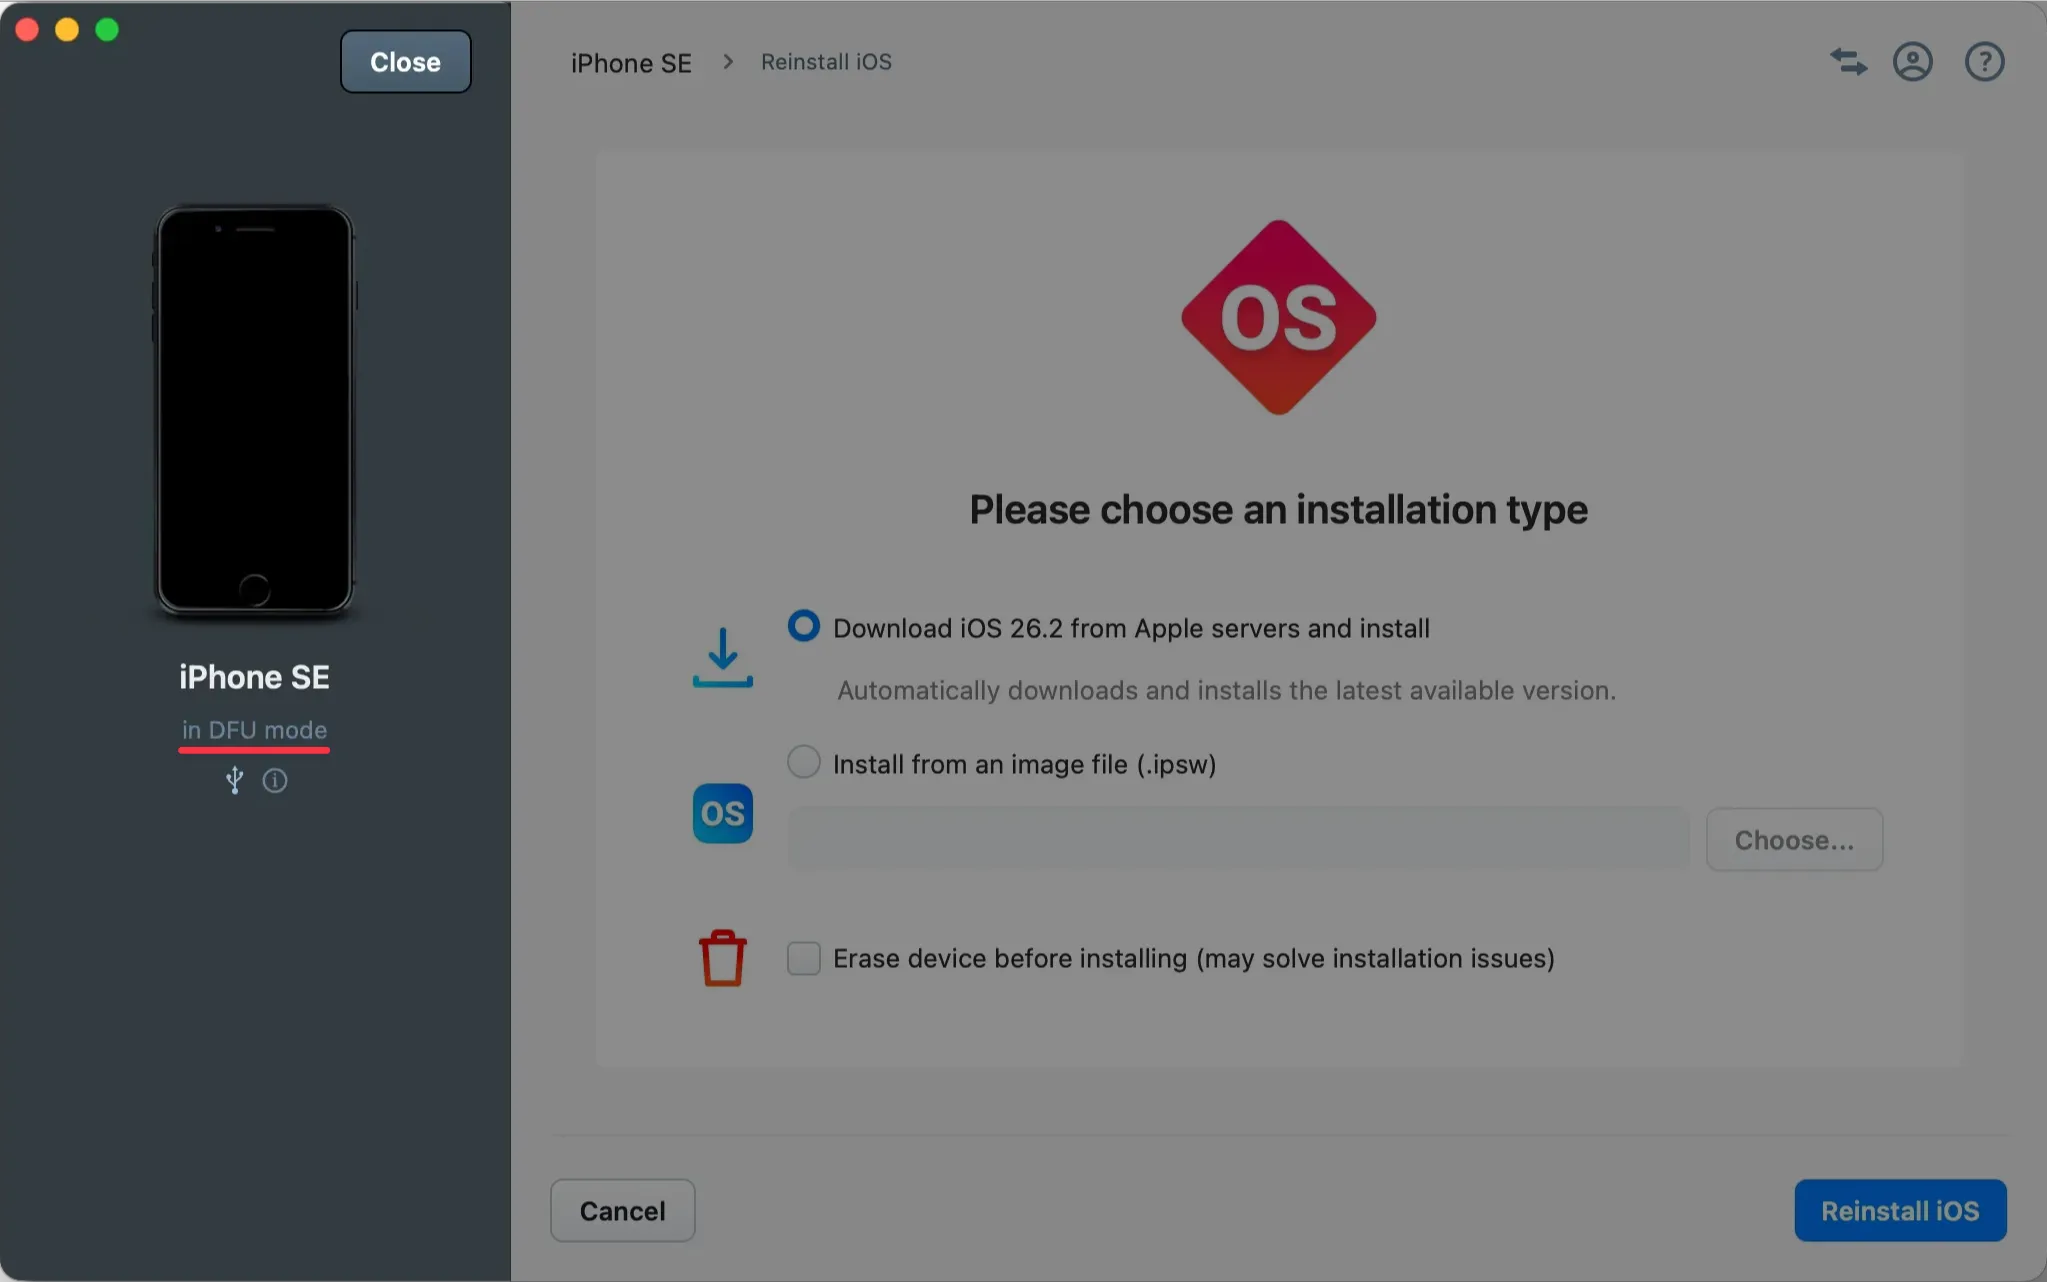Click the iPhone SE breadcrumb
Image resolution: width=2047 pixels, height=1282 pixels.
[x=631, y=63]
